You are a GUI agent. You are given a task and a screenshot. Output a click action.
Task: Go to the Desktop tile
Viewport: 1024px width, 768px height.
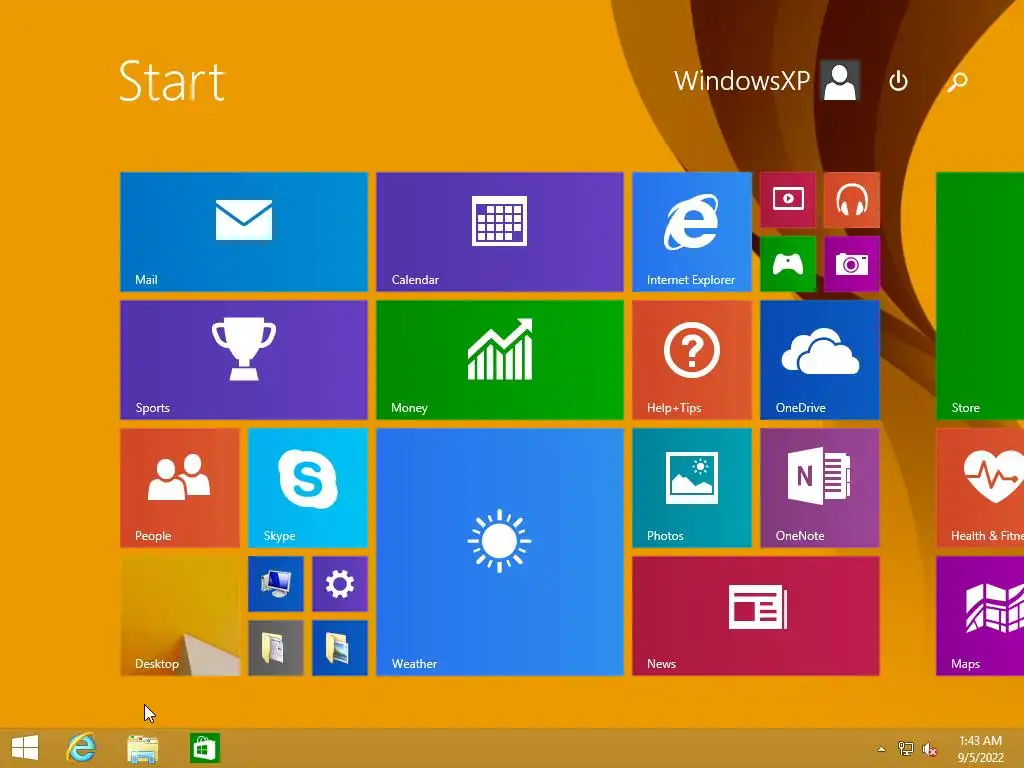coord(180,616)
